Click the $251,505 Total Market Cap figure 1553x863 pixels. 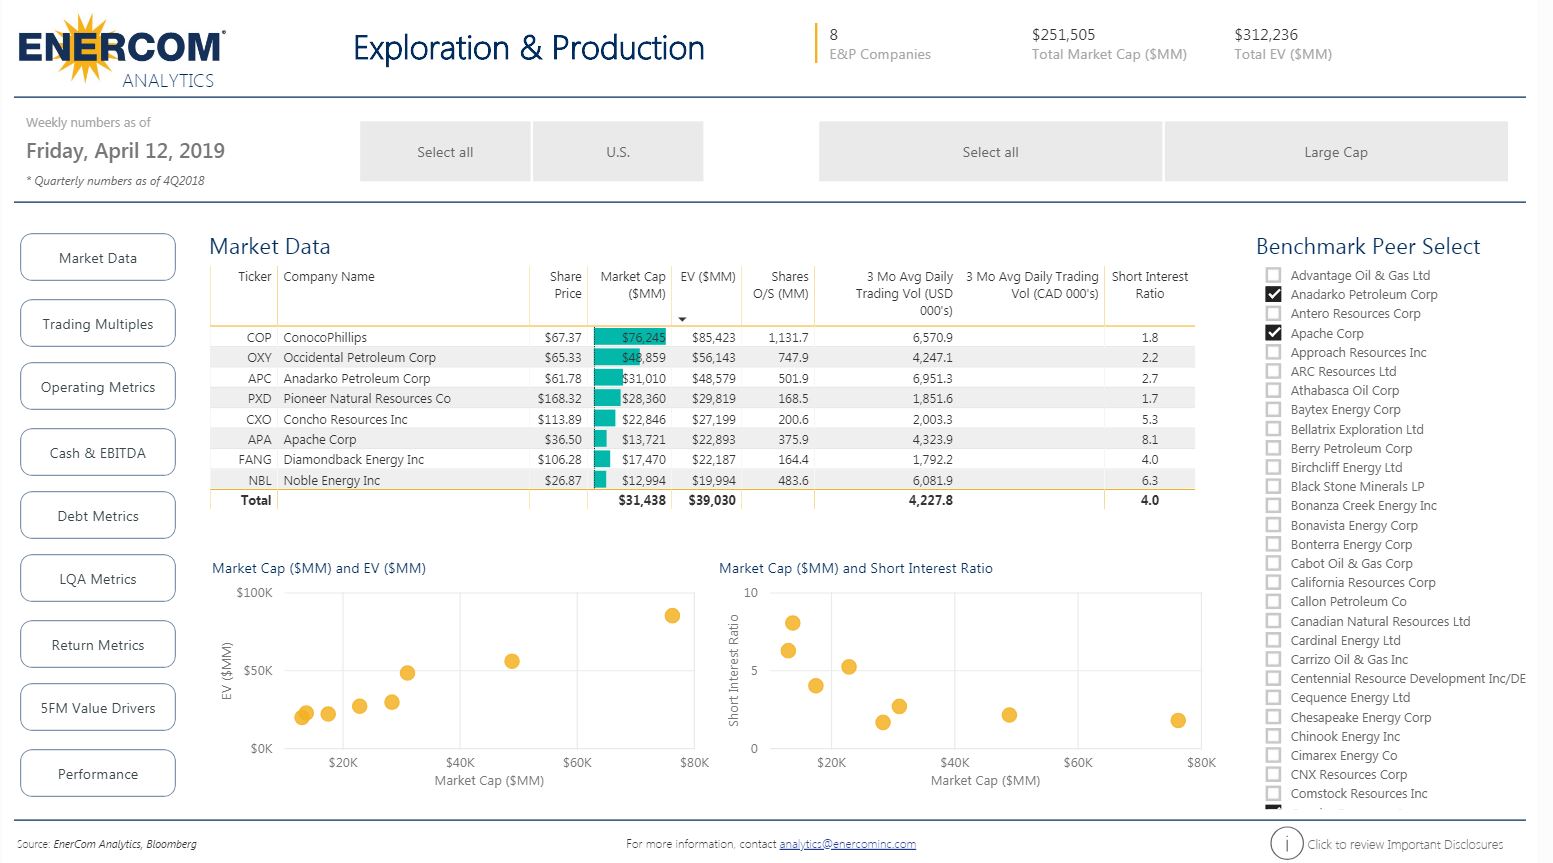click(x=1063, y=34)
